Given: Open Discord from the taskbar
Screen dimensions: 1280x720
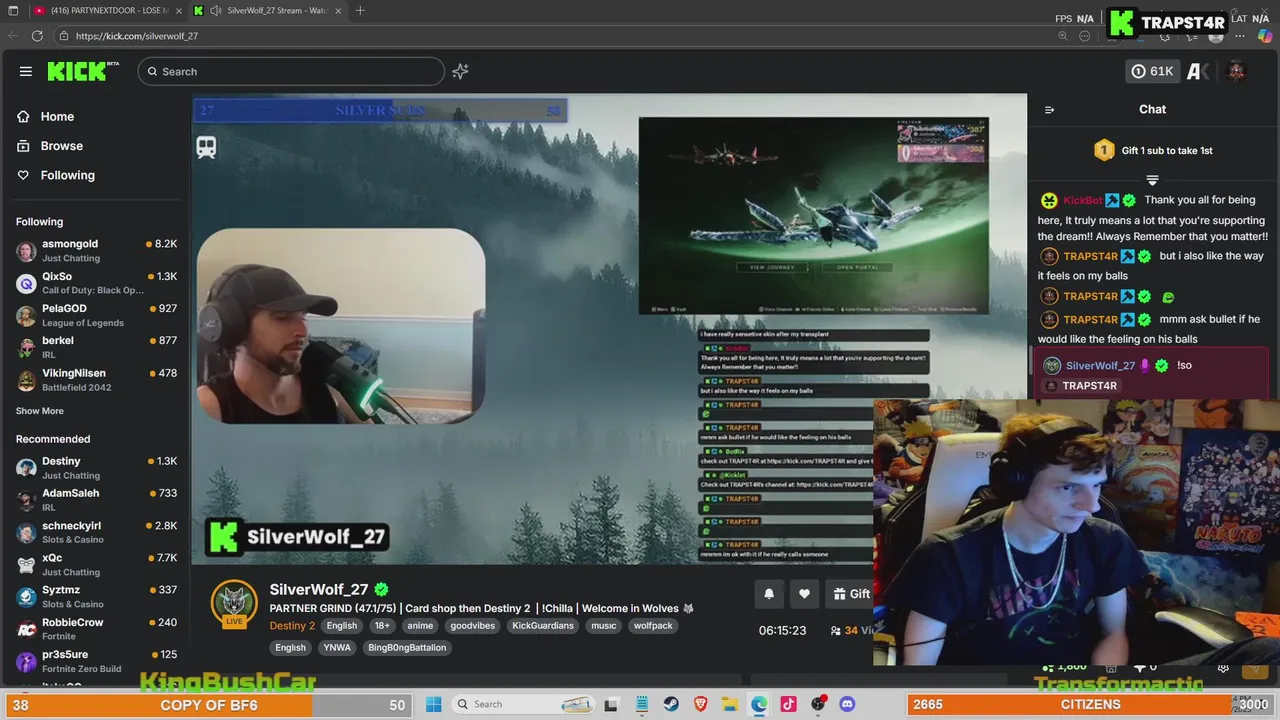Looking at the screenshot, I should coord(847,704).
